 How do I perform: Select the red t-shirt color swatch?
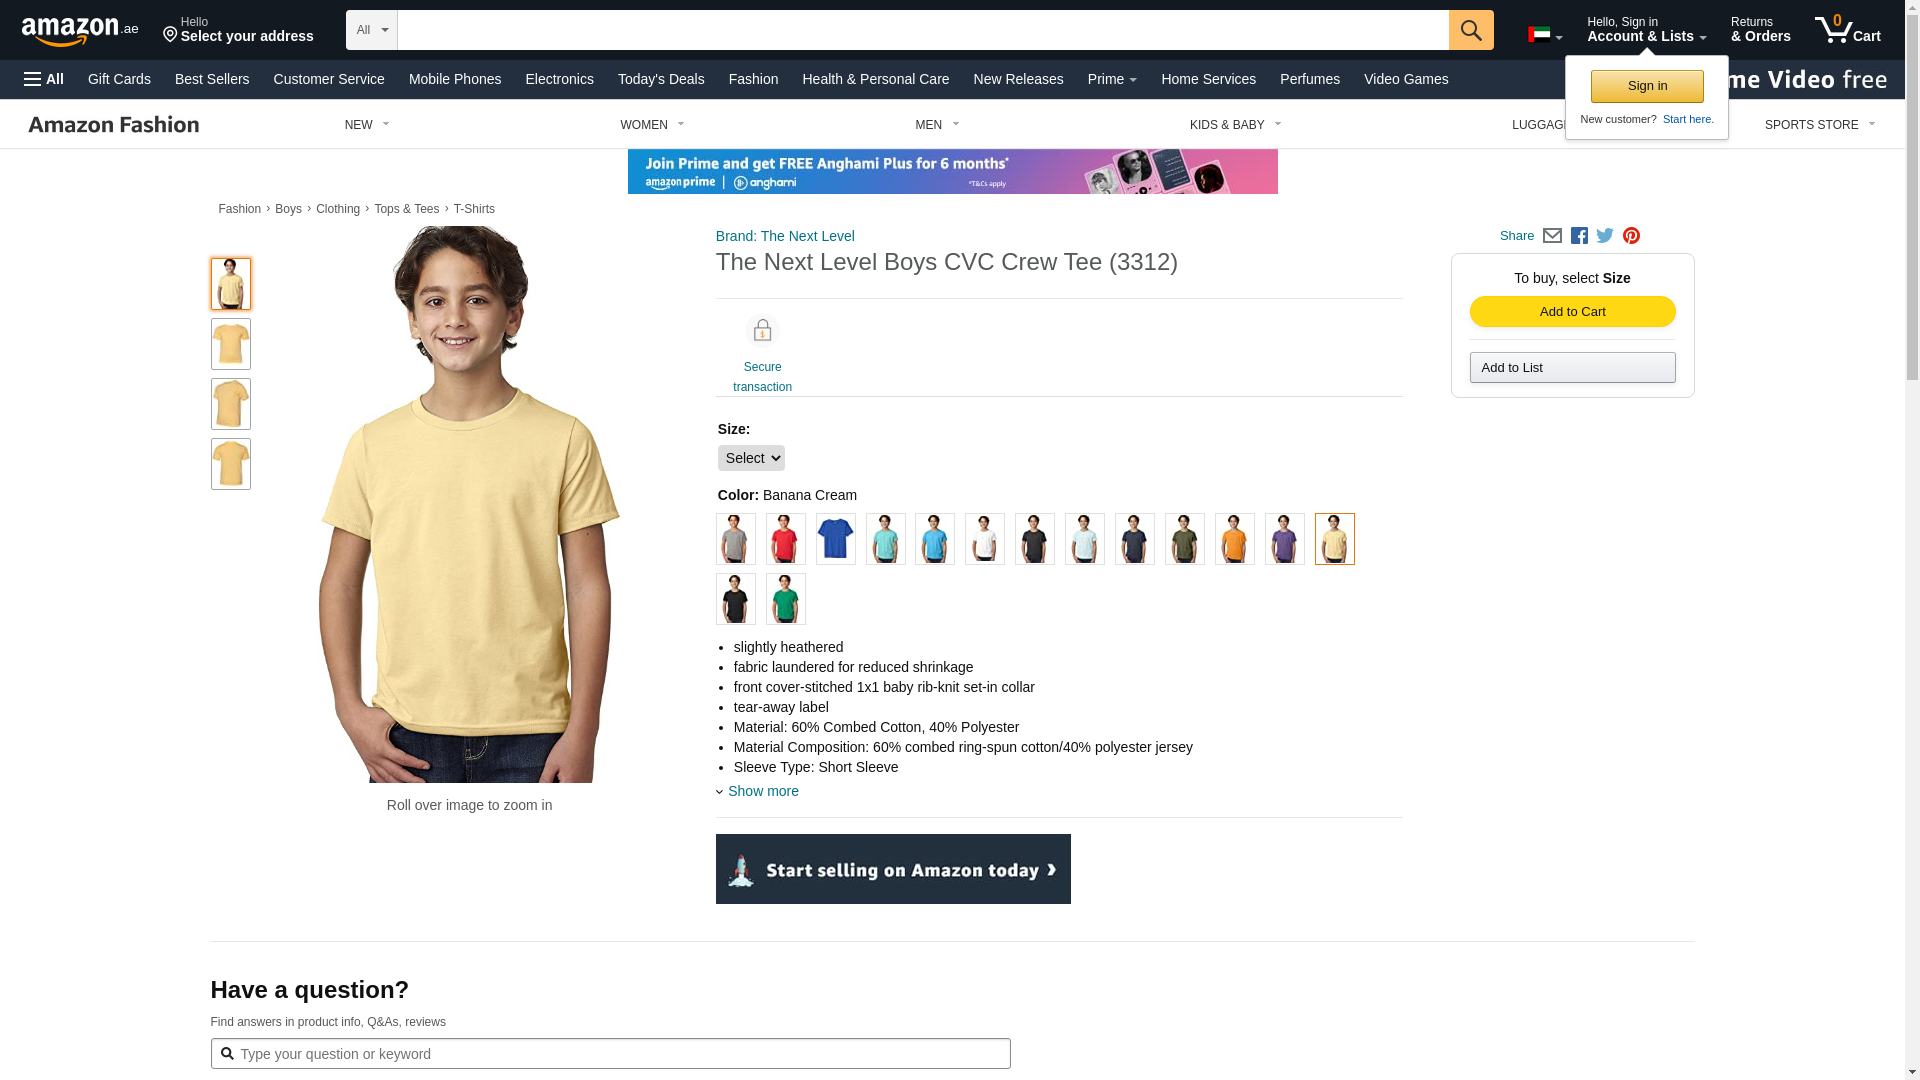[x=786, y=539]
